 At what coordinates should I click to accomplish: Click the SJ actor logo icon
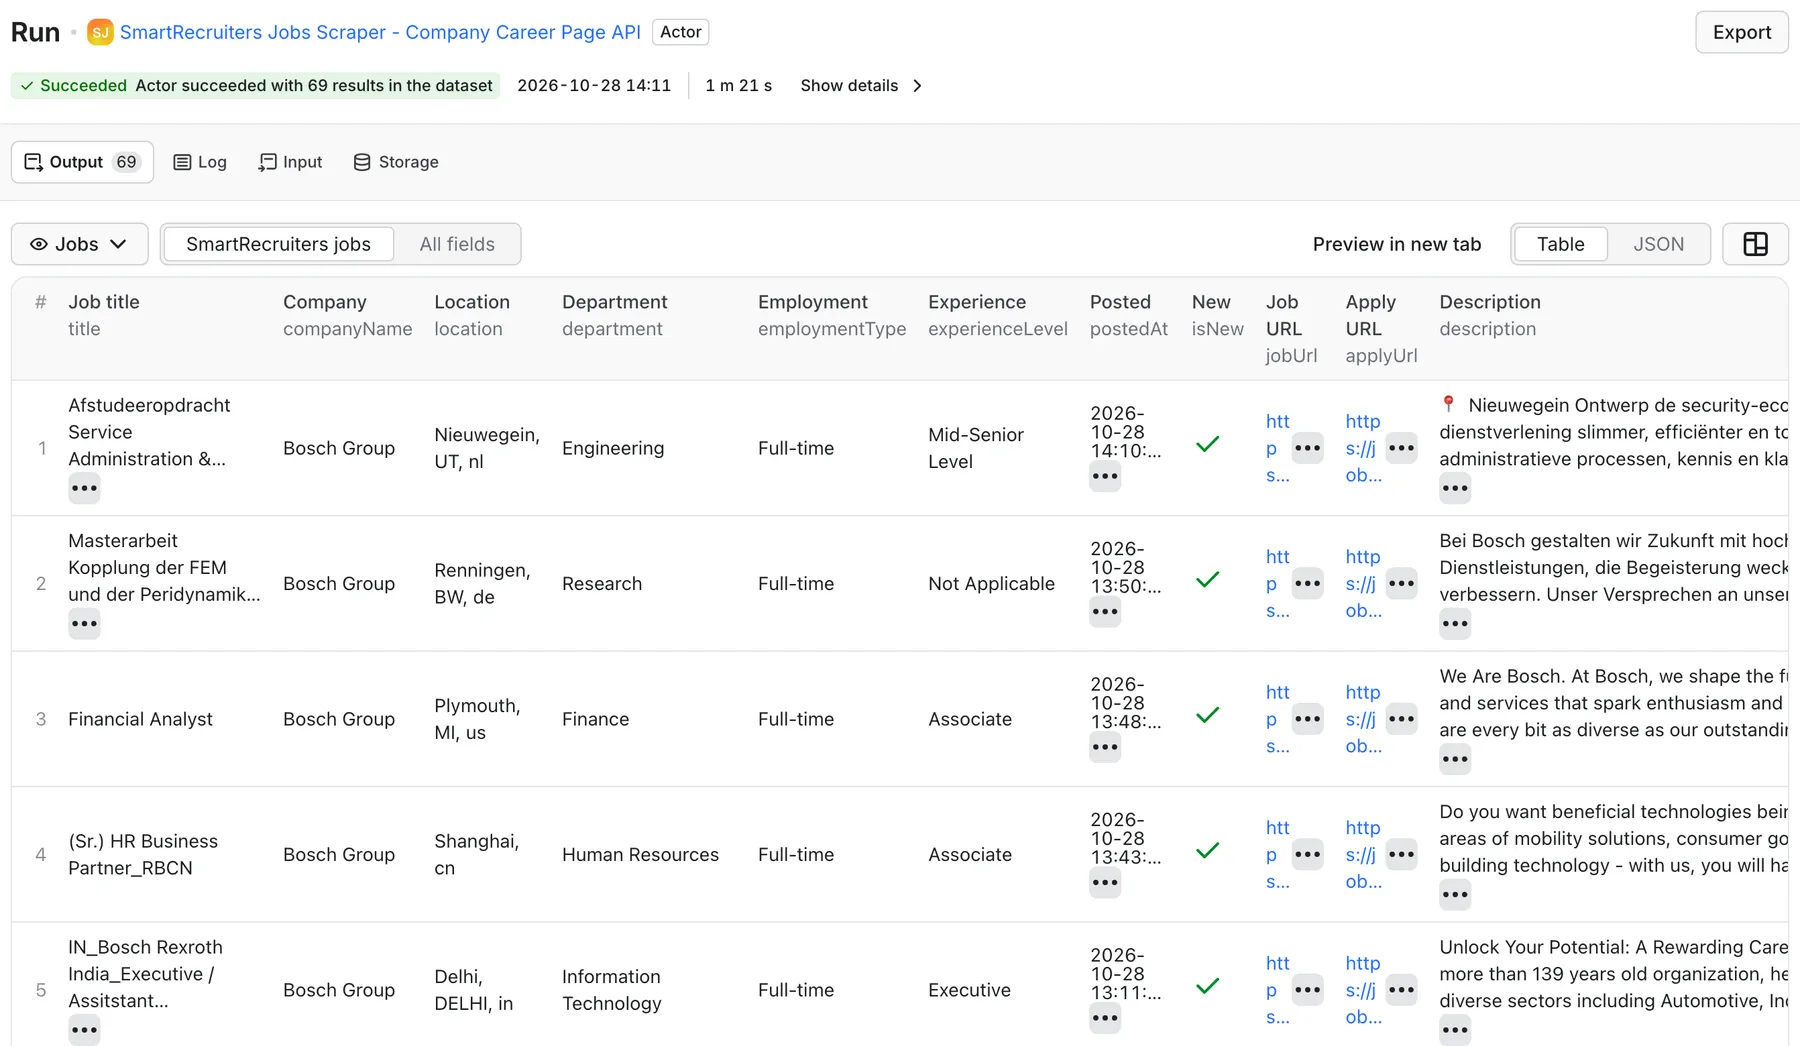pos(100,32)
